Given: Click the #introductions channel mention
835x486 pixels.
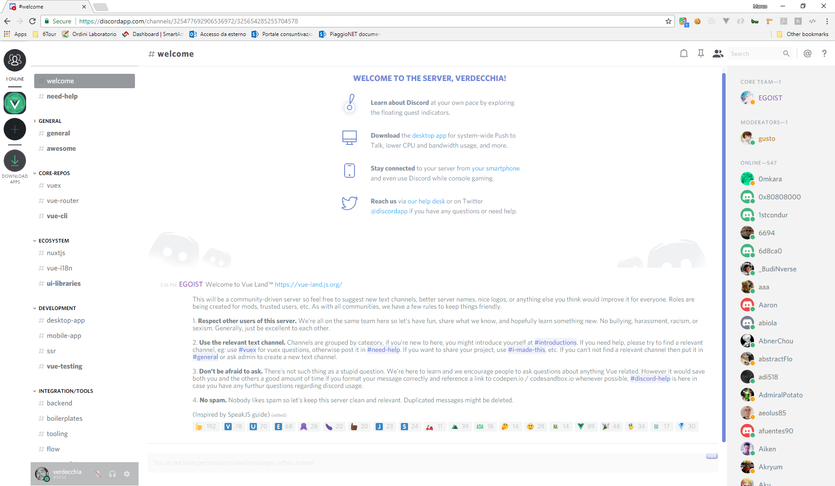Looking at the screenshot, I should [x=555, y=342].
